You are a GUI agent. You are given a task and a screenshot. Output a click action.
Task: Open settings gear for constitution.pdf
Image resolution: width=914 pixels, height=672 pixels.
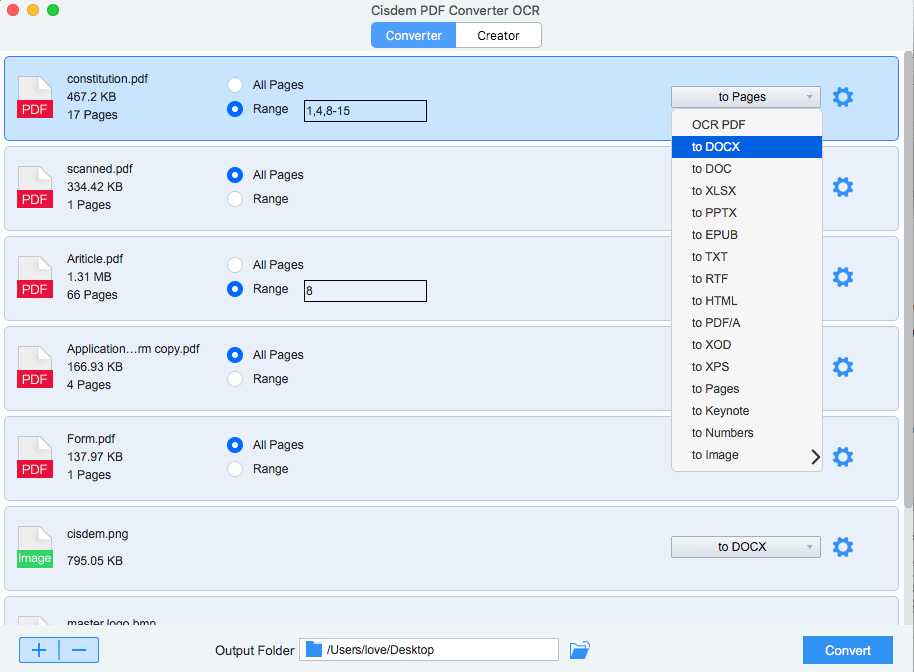tap(843, 97)
